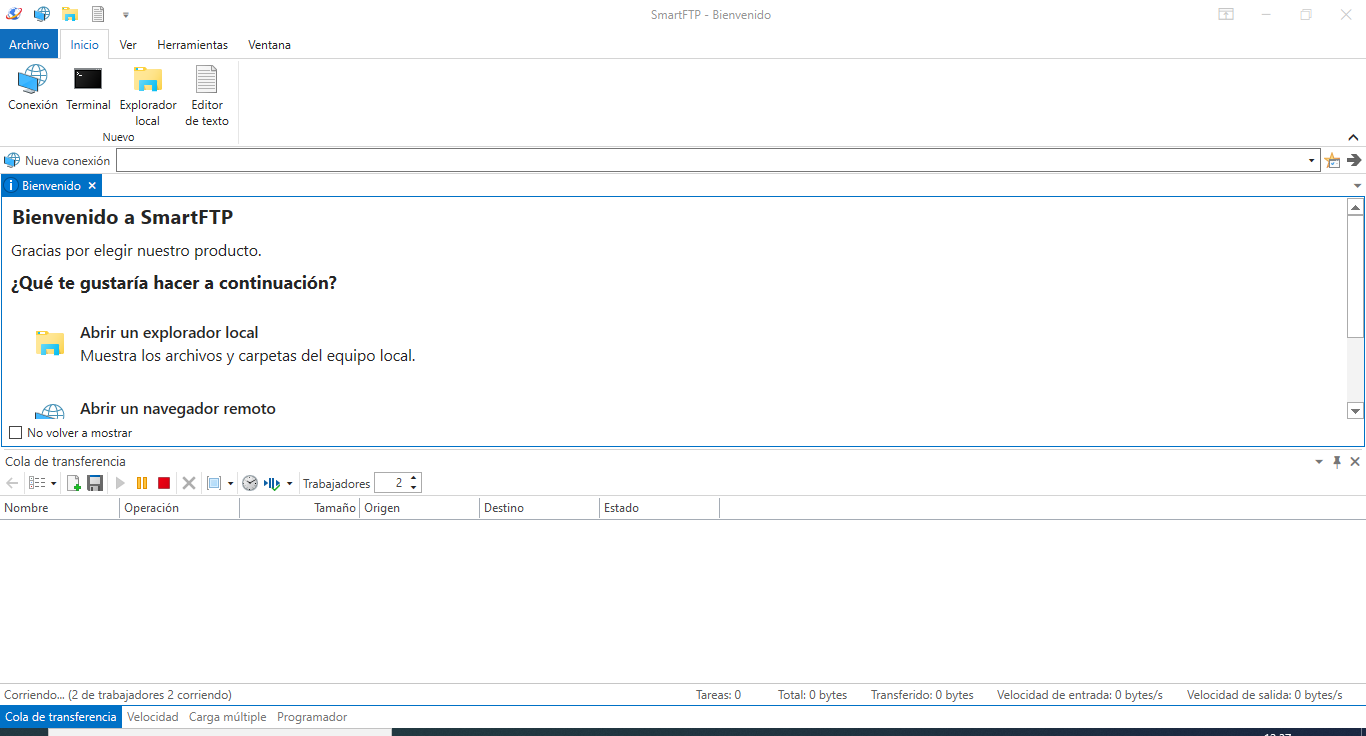Open transfer queue panel options dropdown

coord(1319,462)
